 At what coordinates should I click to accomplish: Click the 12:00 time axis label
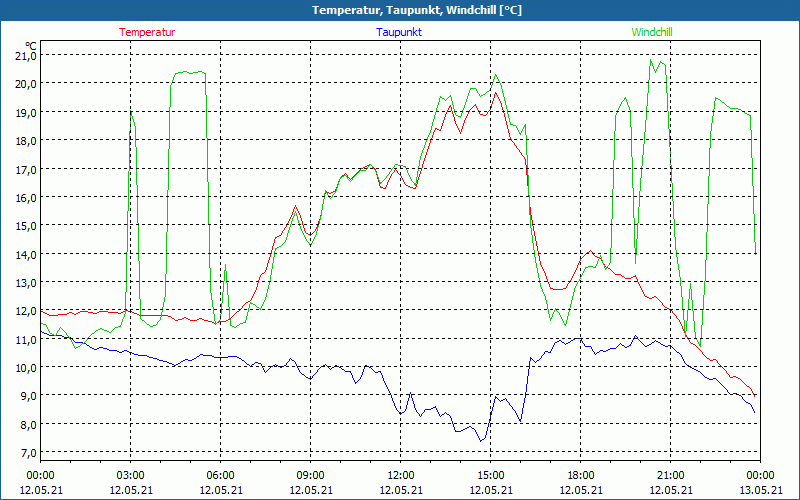(401, 476)
